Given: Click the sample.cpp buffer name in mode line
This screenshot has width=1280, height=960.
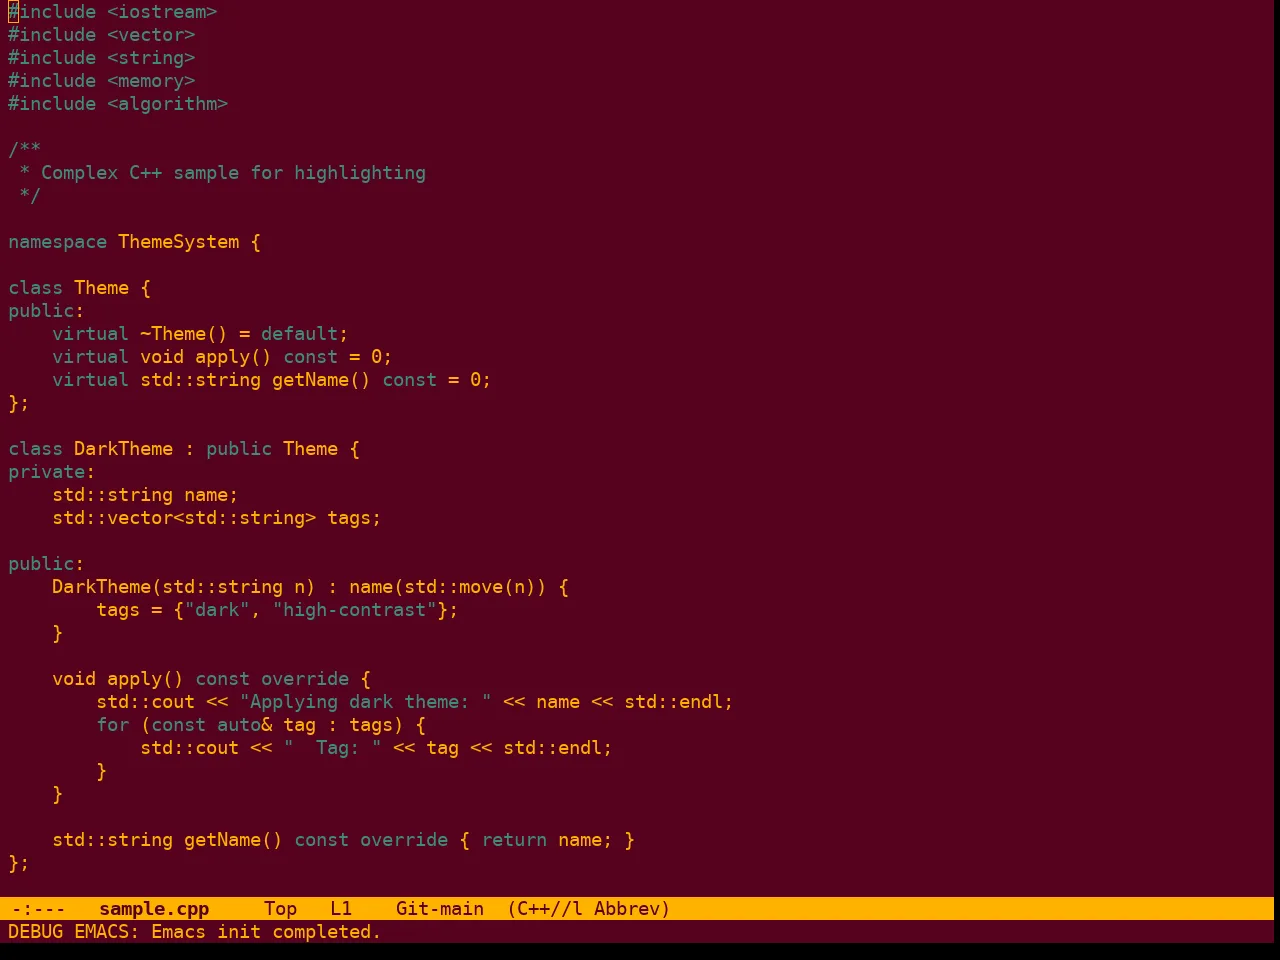Looking at the screenshot, I should [154, 909].
